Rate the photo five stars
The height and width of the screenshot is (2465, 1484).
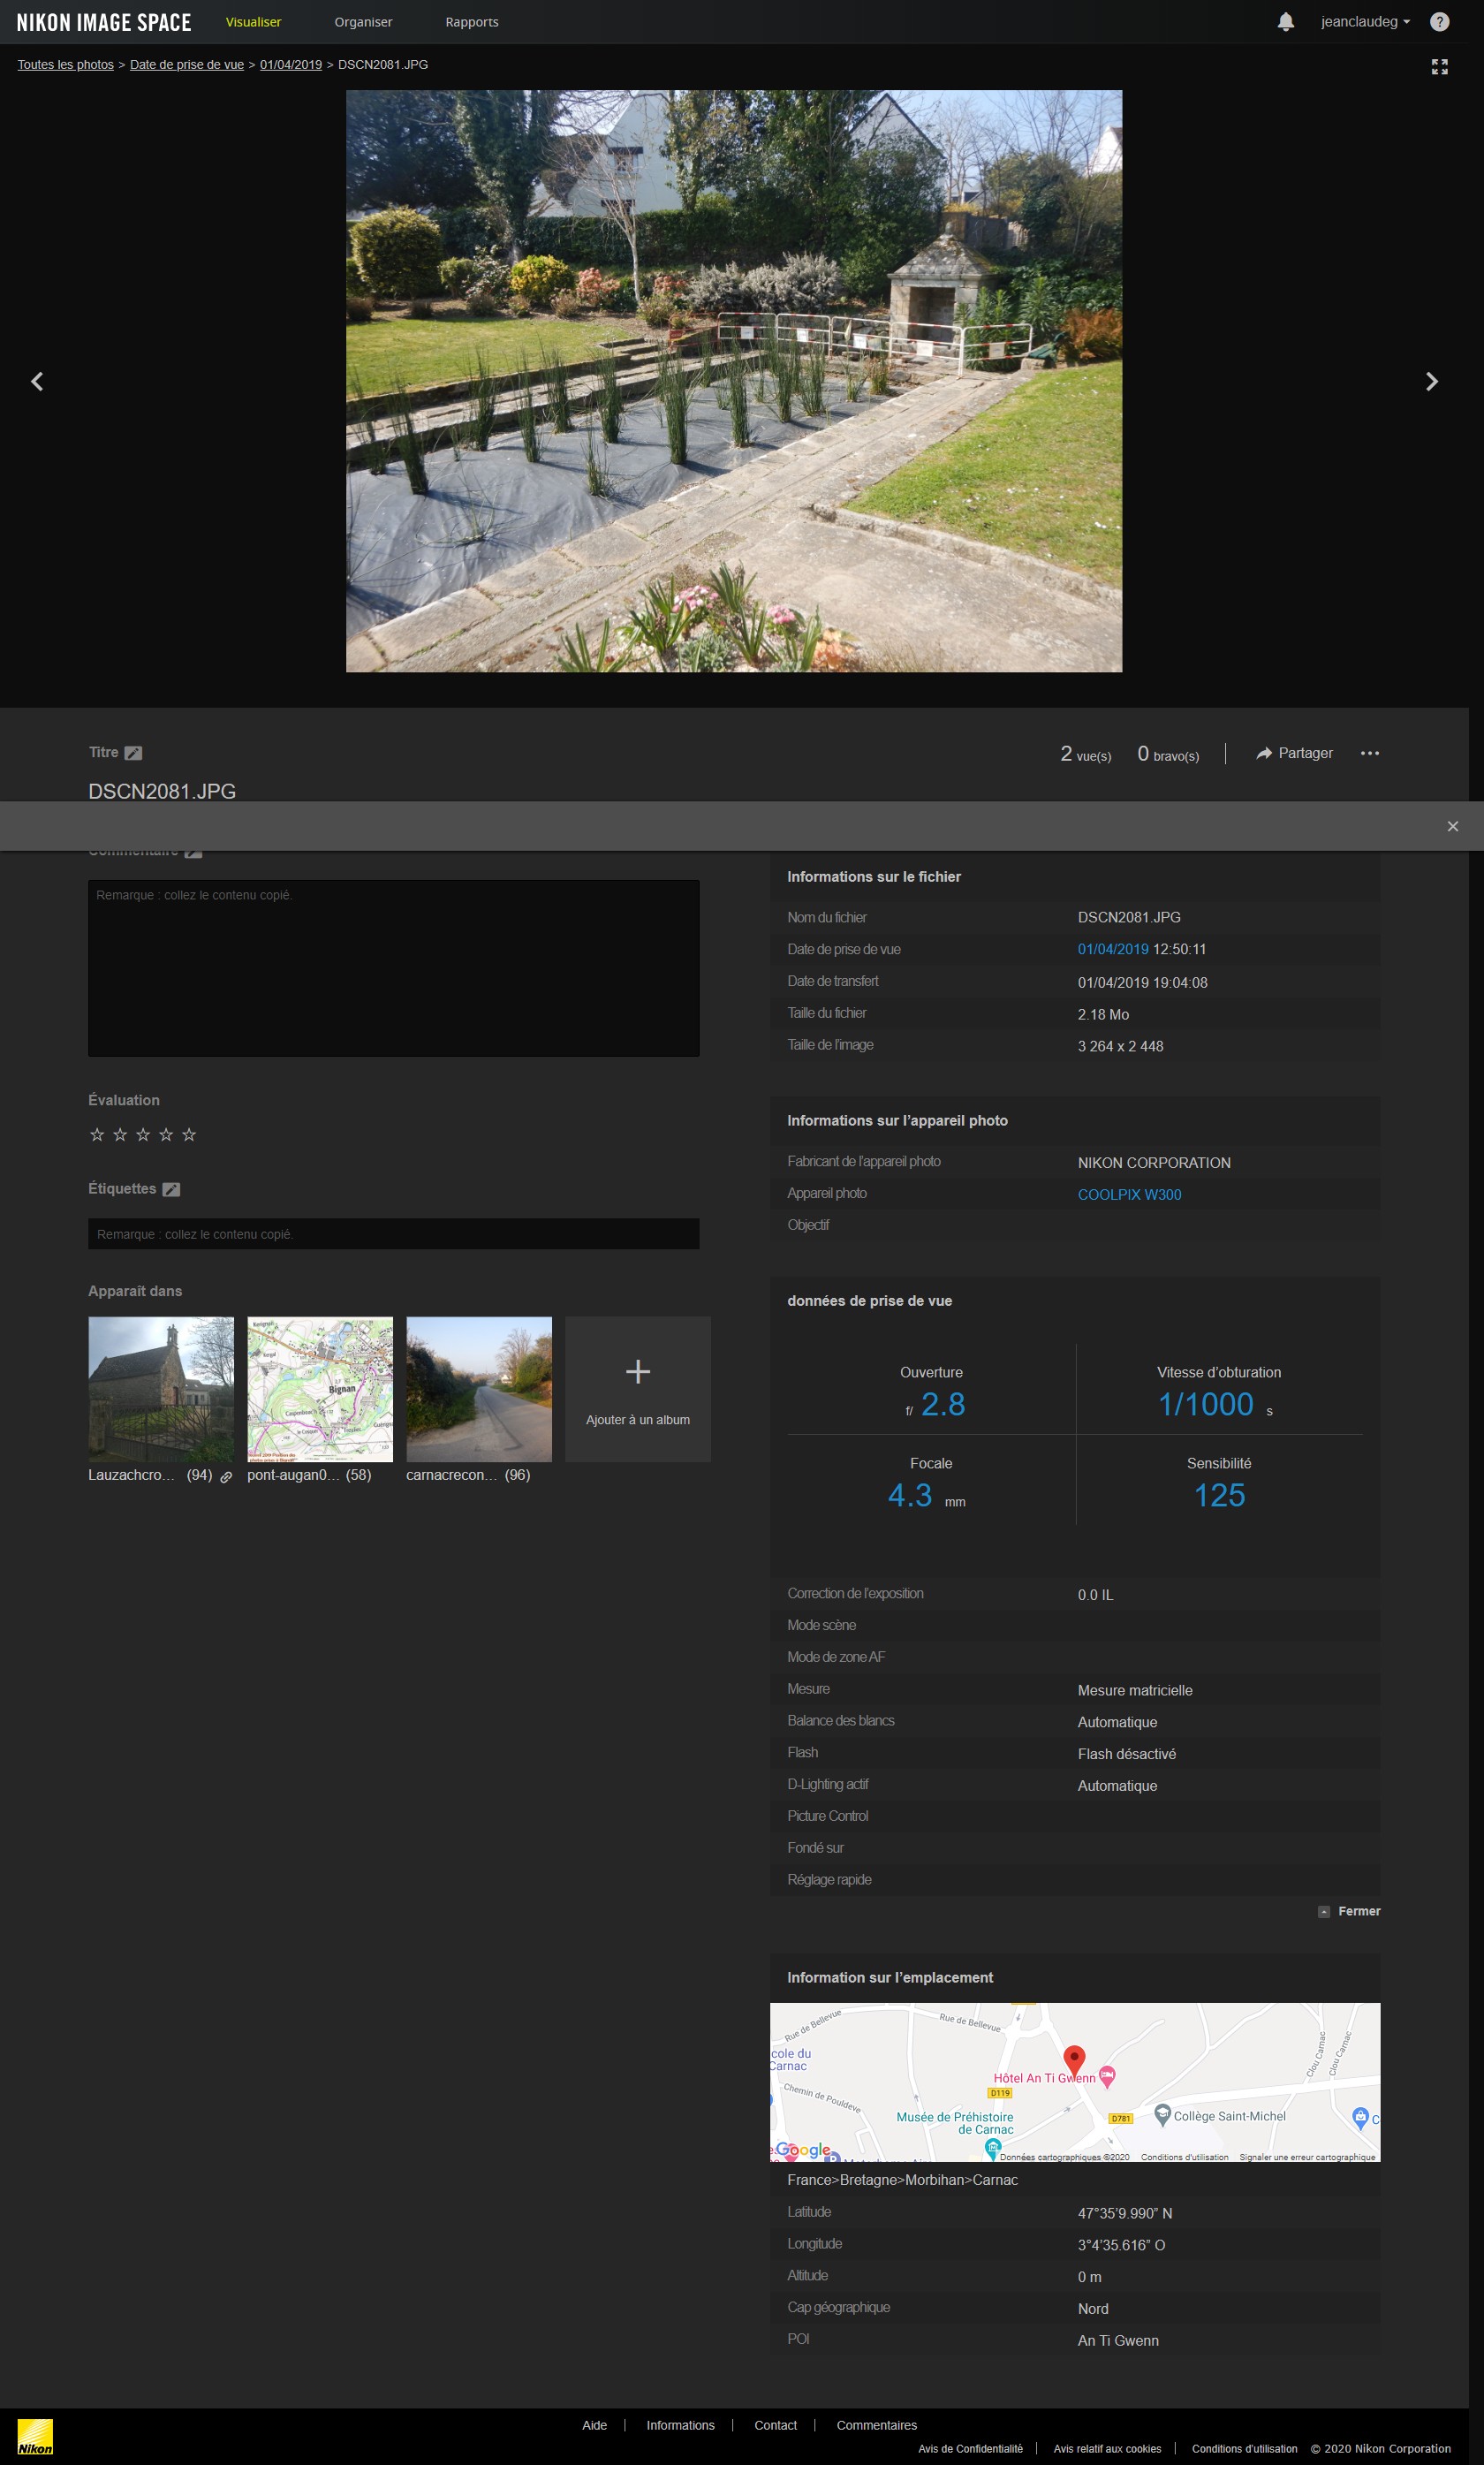(x=189, y=1134)
